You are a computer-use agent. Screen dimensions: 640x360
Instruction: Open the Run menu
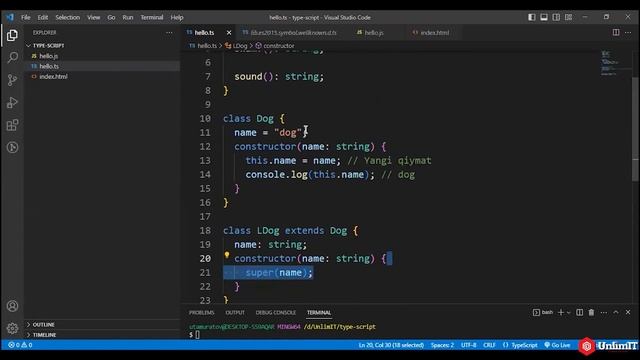point(128,17)
